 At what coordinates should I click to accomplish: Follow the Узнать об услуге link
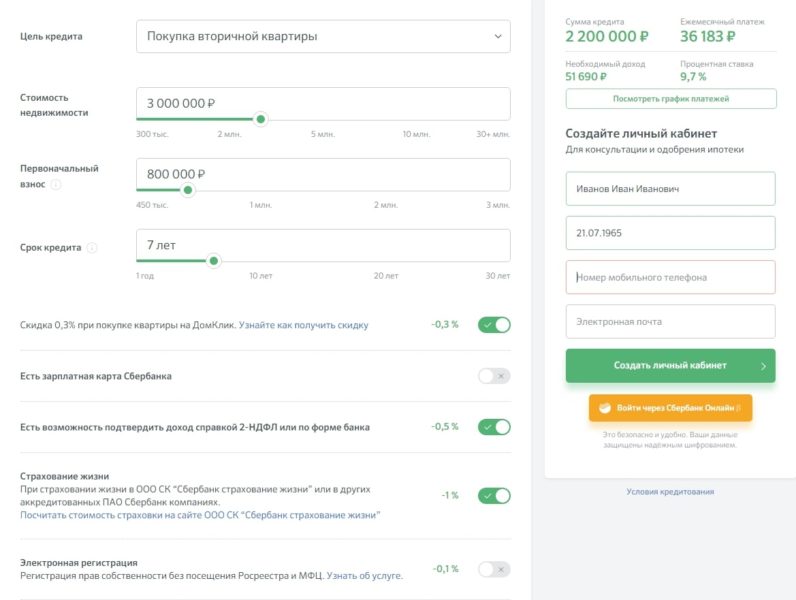364,576
